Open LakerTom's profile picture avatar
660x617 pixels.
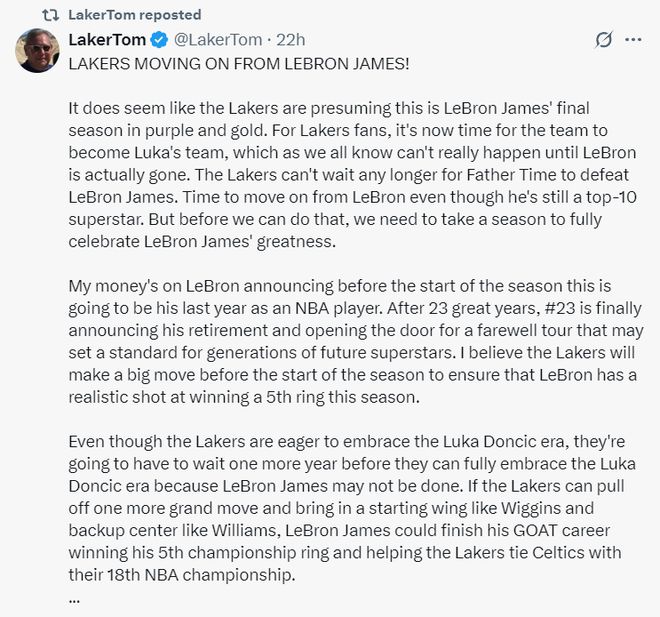[37, 51]
